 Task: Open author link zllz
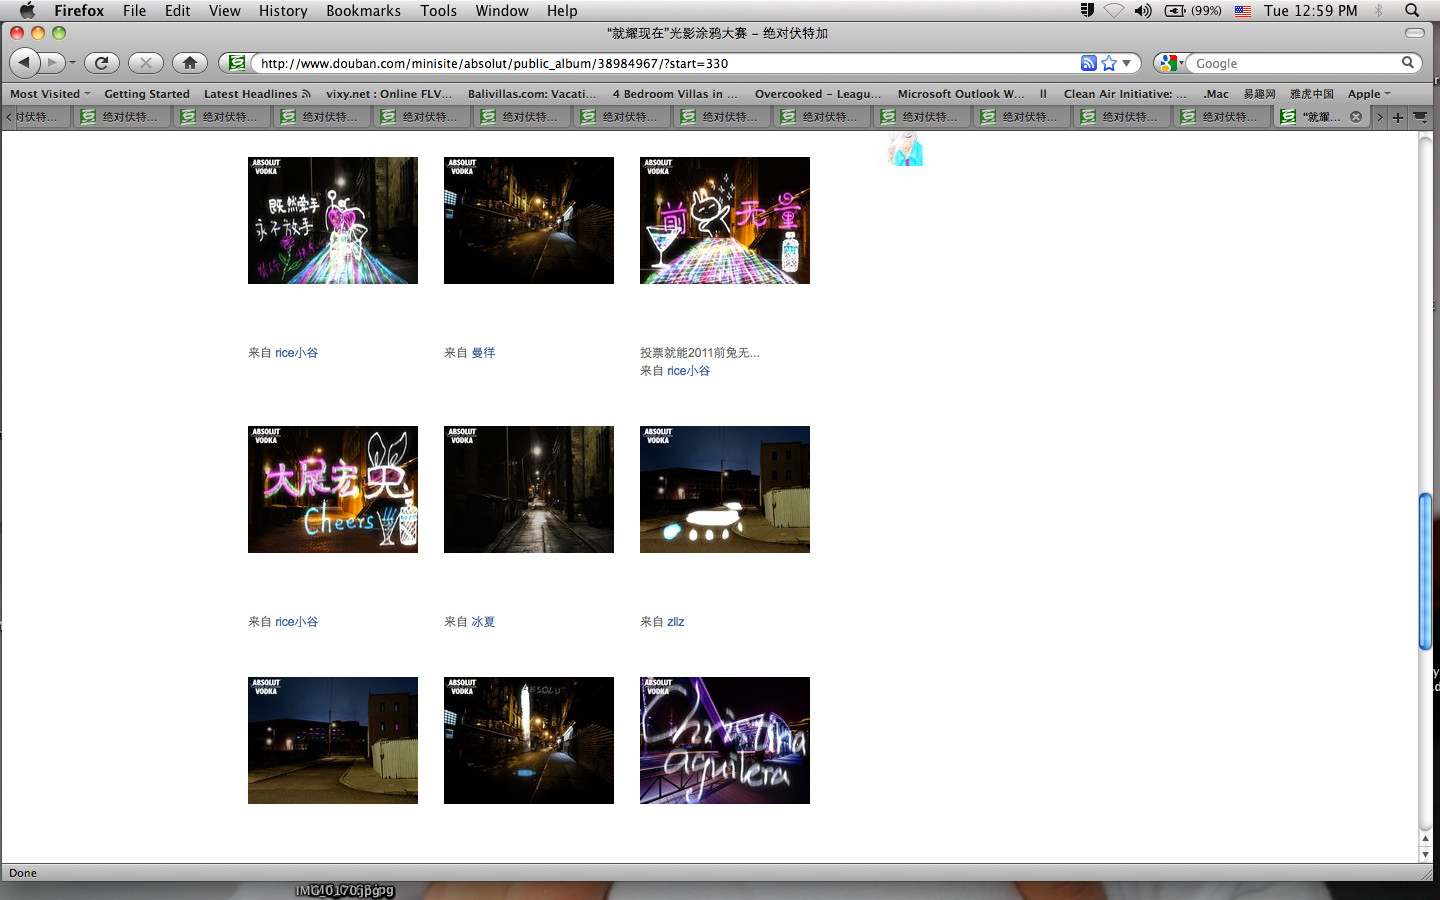pyautogui.click(x=676, y=622)
